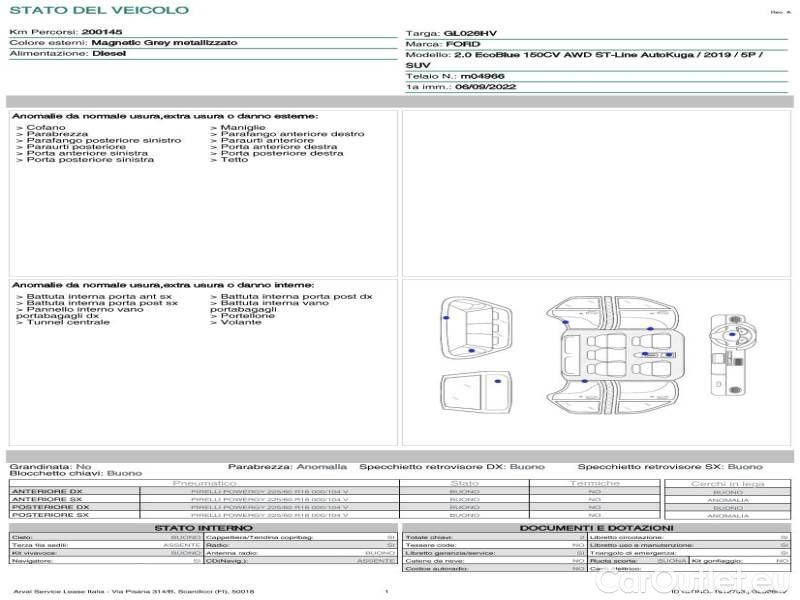Select "Battuta interna porta post dx" entry

(296, 296)
